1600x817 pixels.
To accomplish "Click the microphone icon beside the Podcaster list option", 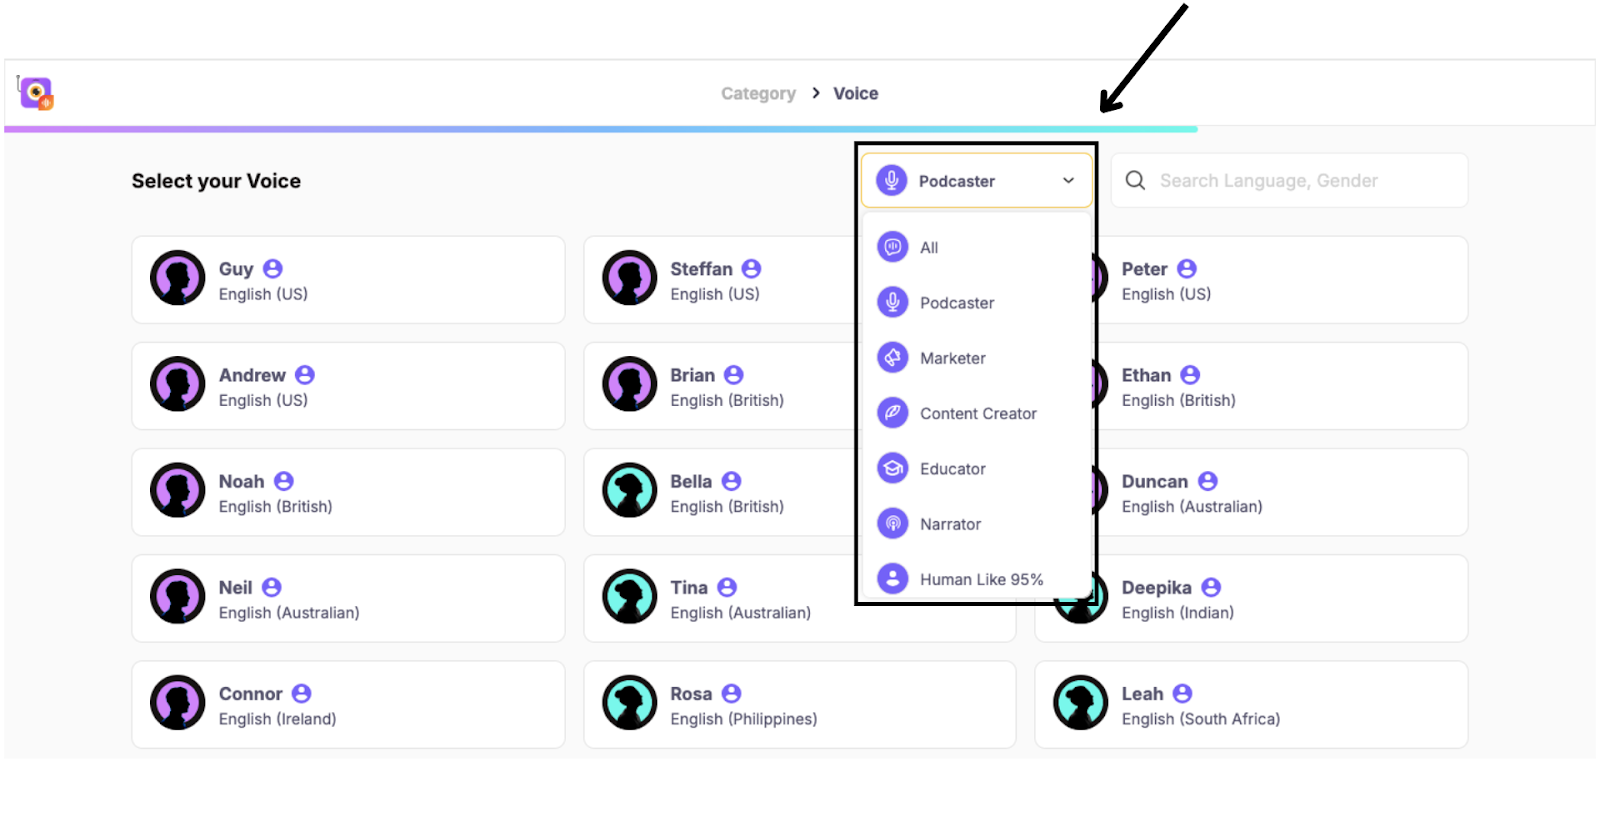I will coord(892,301).
